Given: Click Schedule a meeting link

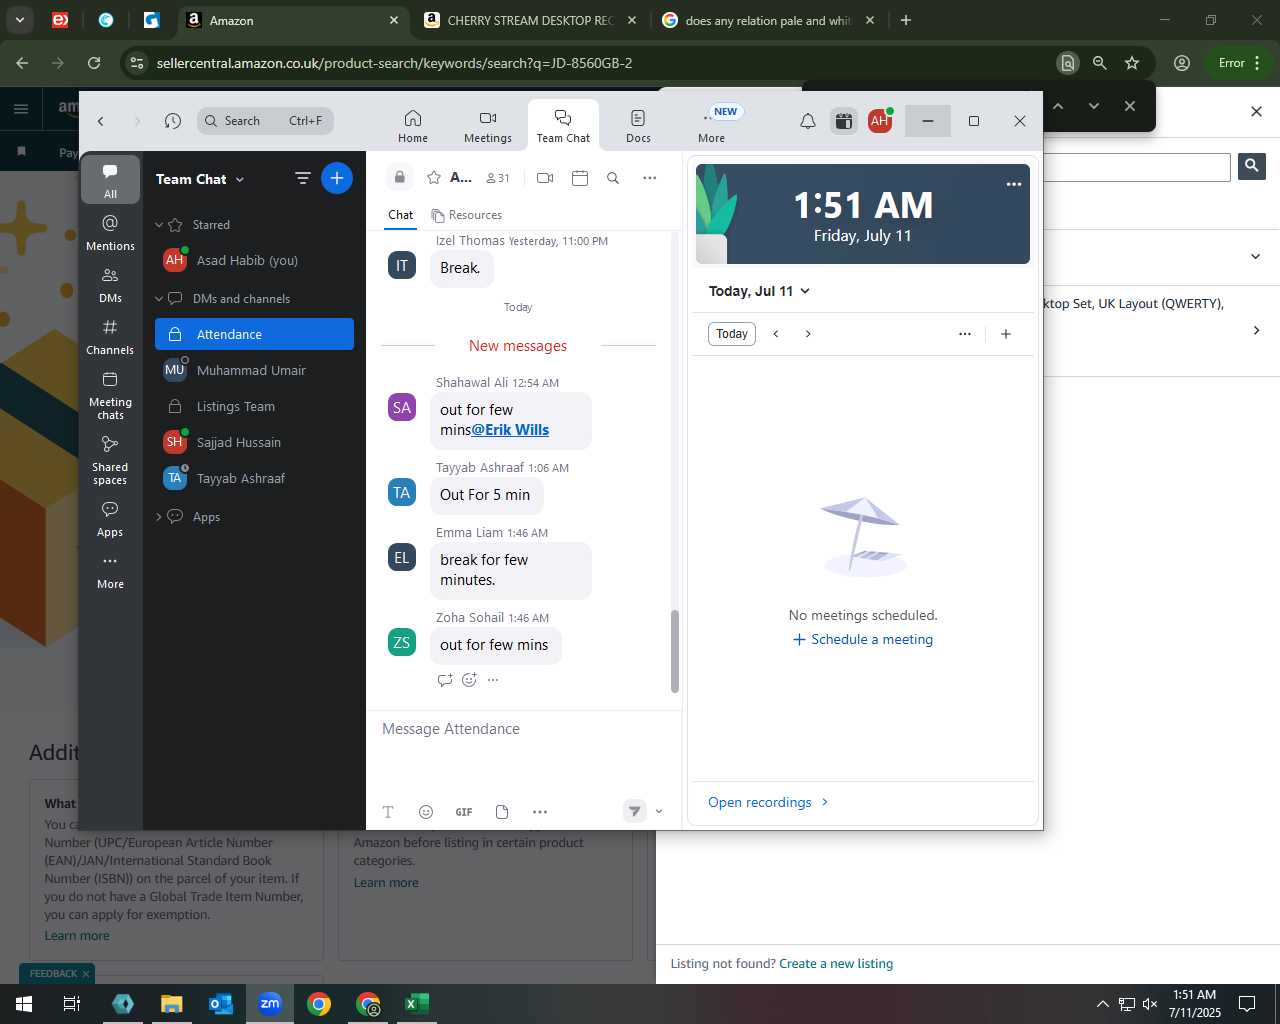Looking at the screenshot, I should click(x=863, y=639).
